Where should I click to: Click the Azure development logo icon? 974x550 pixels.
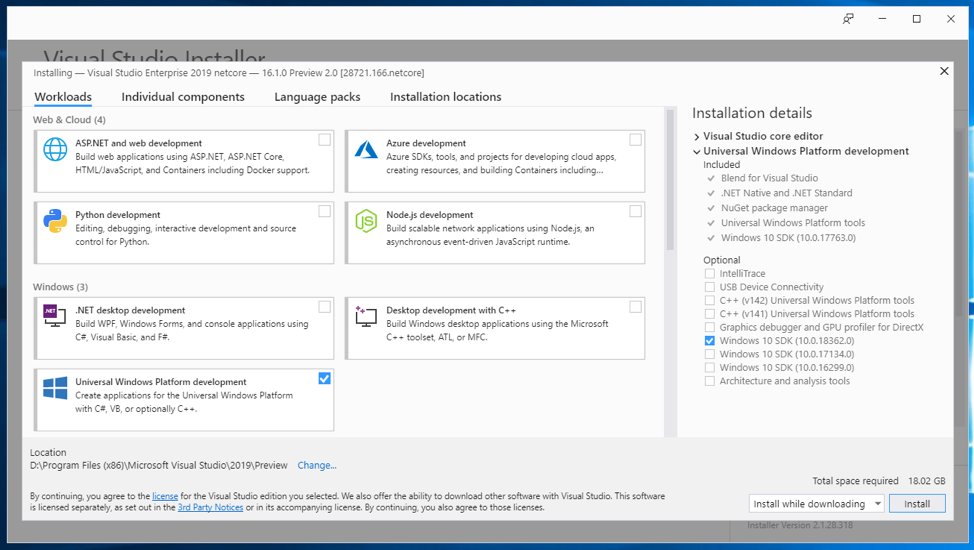[366, 150]
